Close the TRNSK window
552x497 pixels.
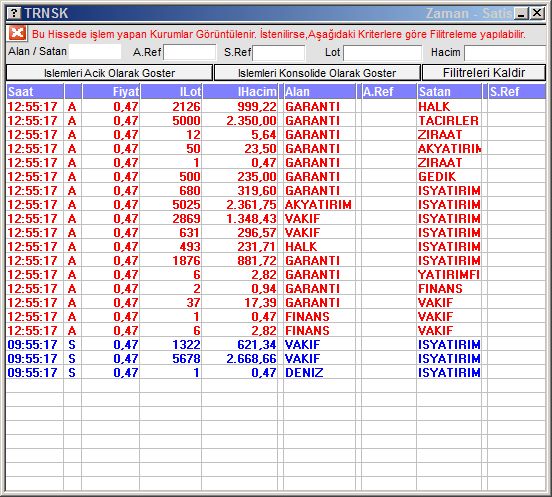coord(537,13)
